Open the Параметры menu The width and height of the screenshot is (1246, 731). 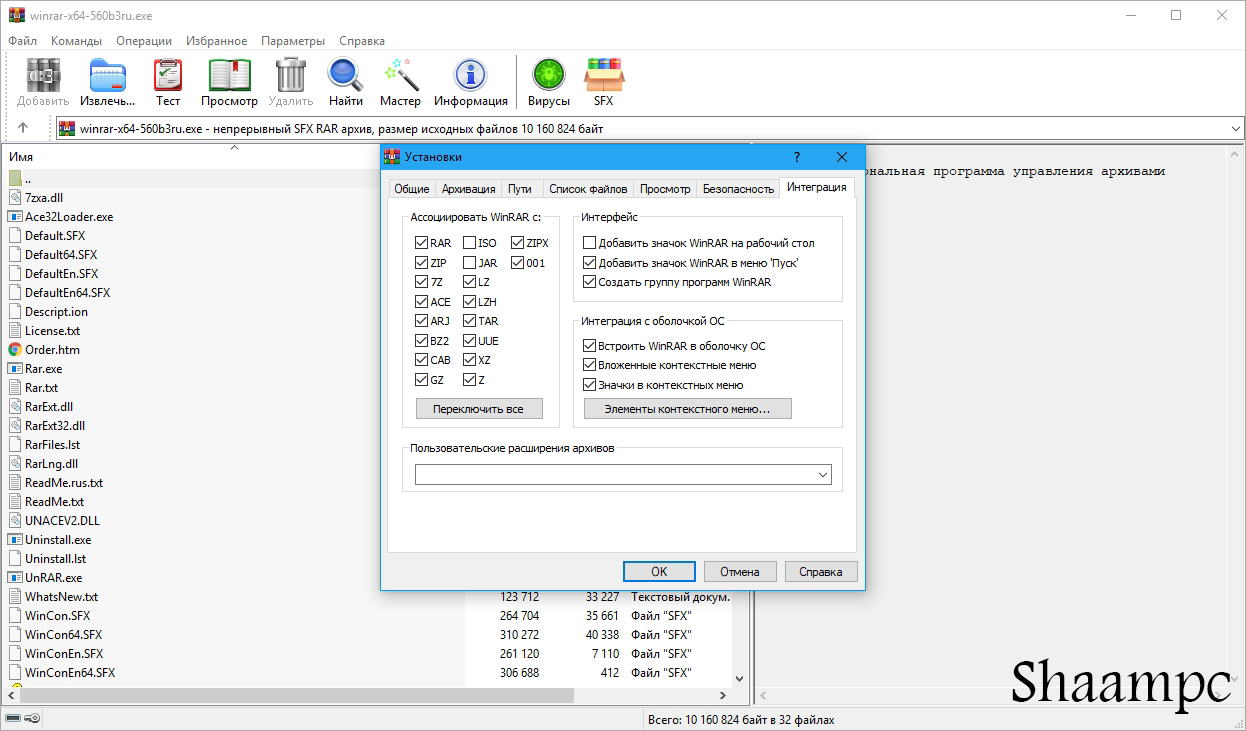[293, 40]
